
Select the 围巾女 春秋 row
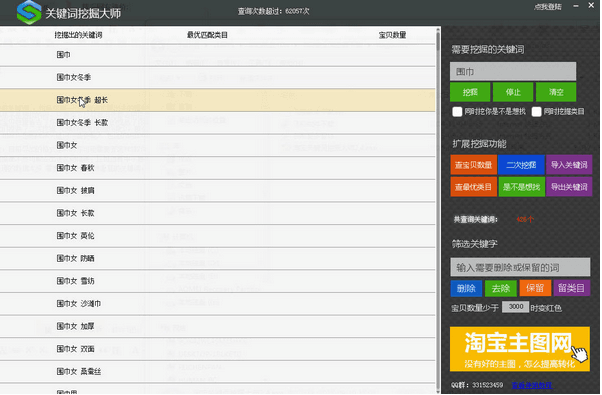[x=218, y=168]
